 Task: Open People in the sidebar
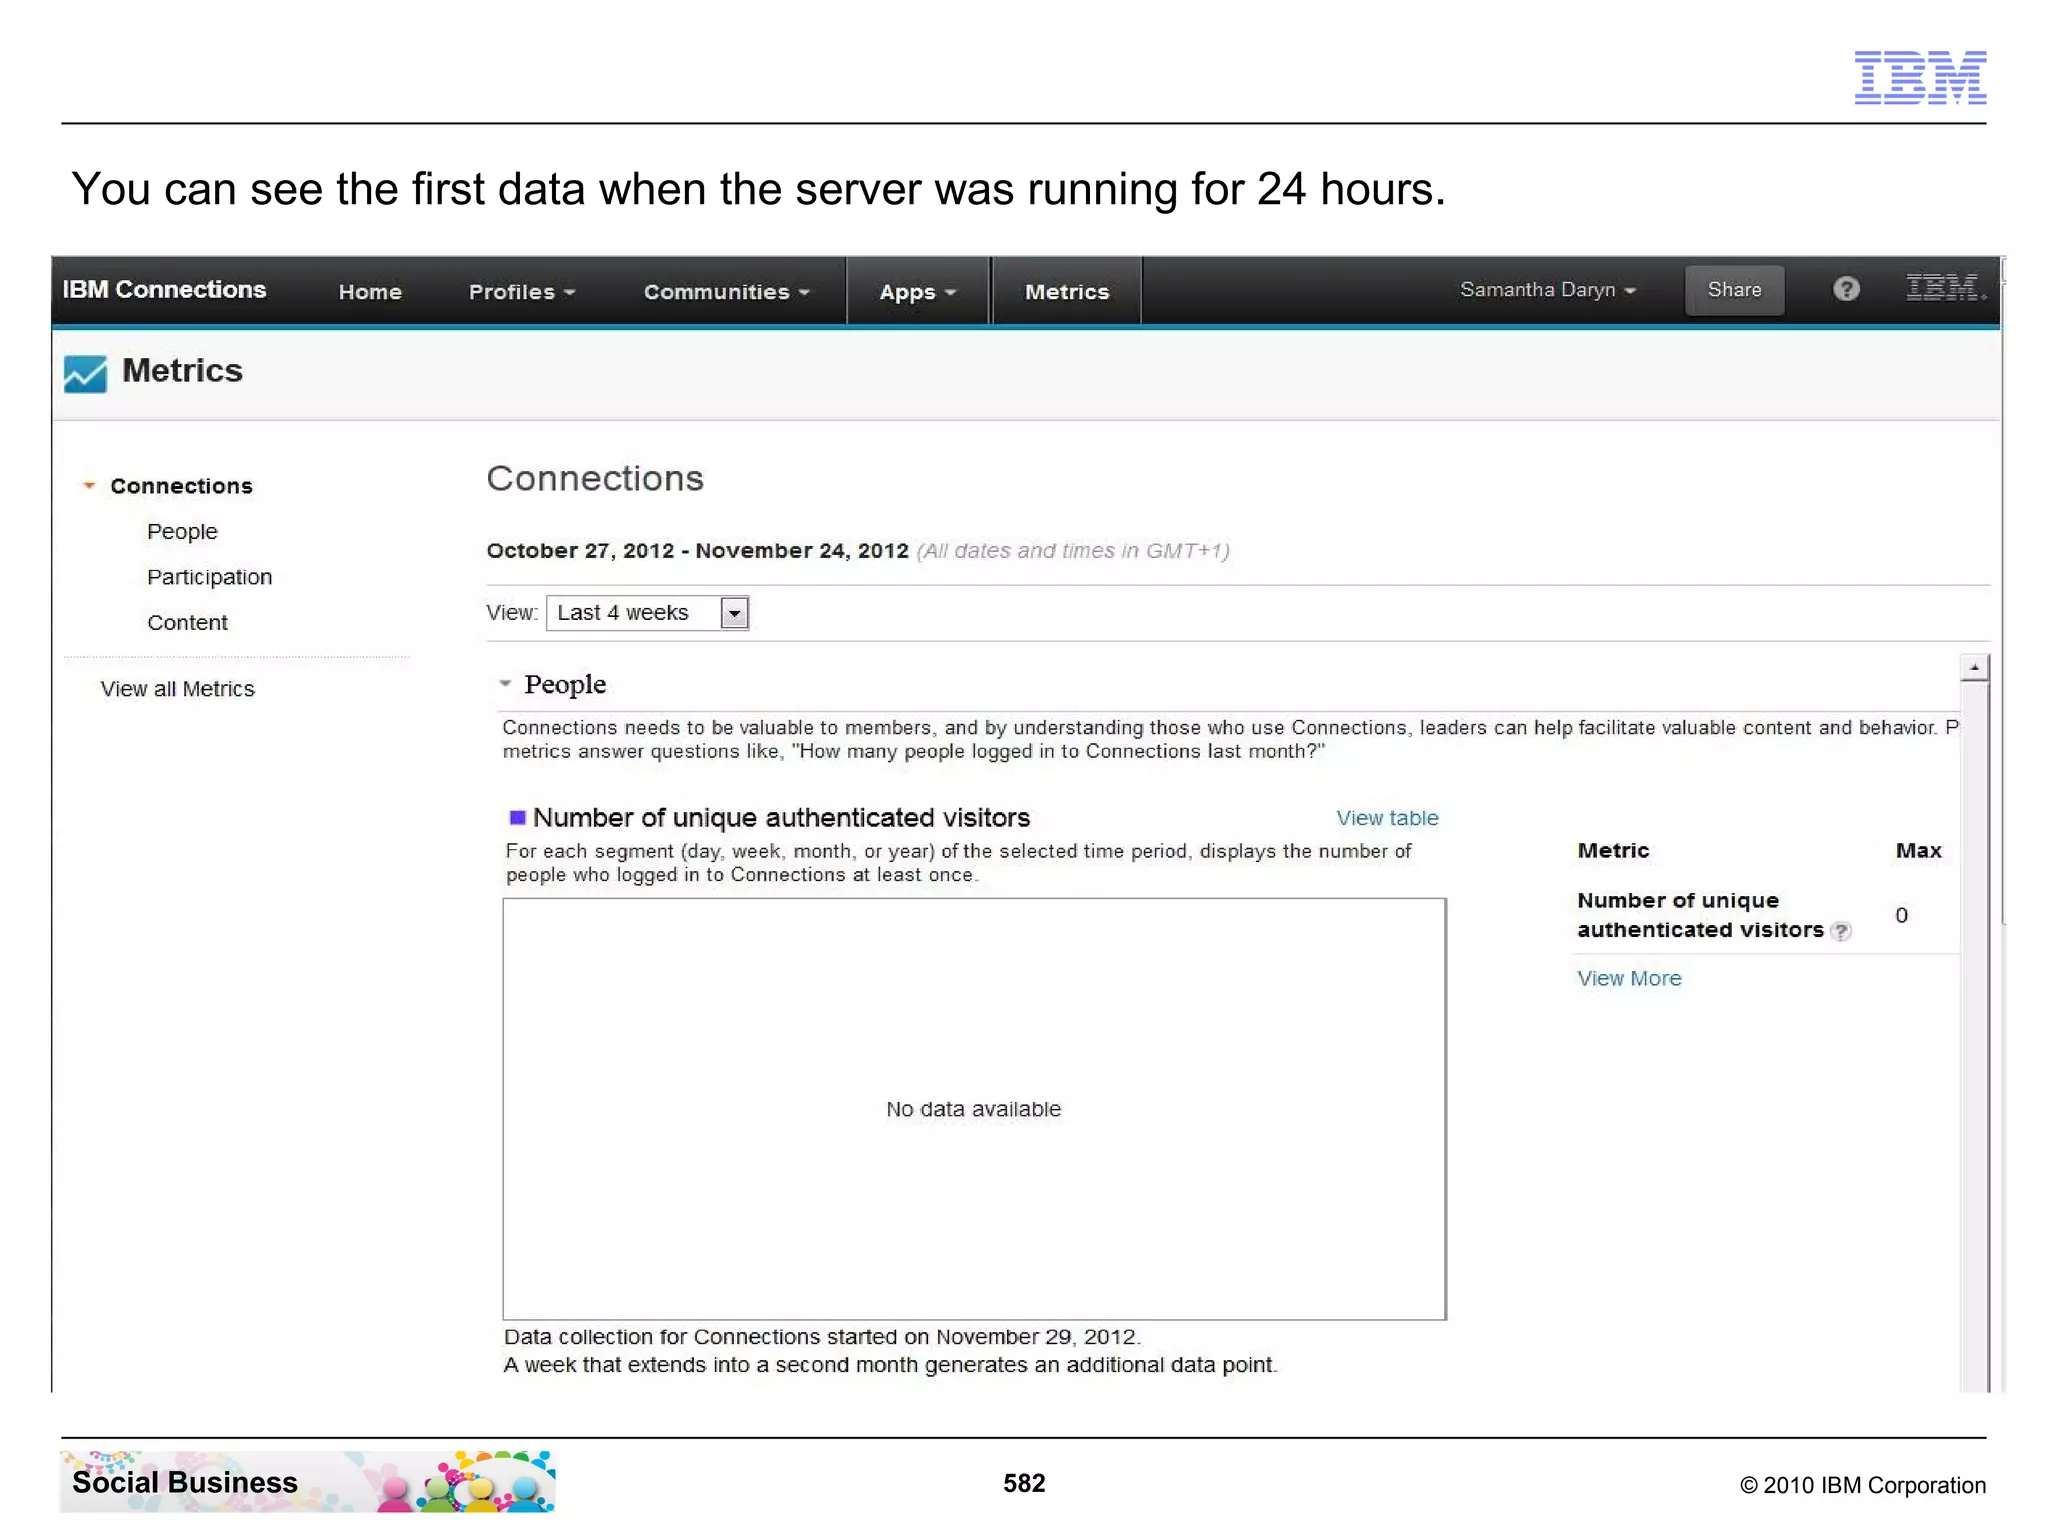pyautogui.click(x=182, y=532)
